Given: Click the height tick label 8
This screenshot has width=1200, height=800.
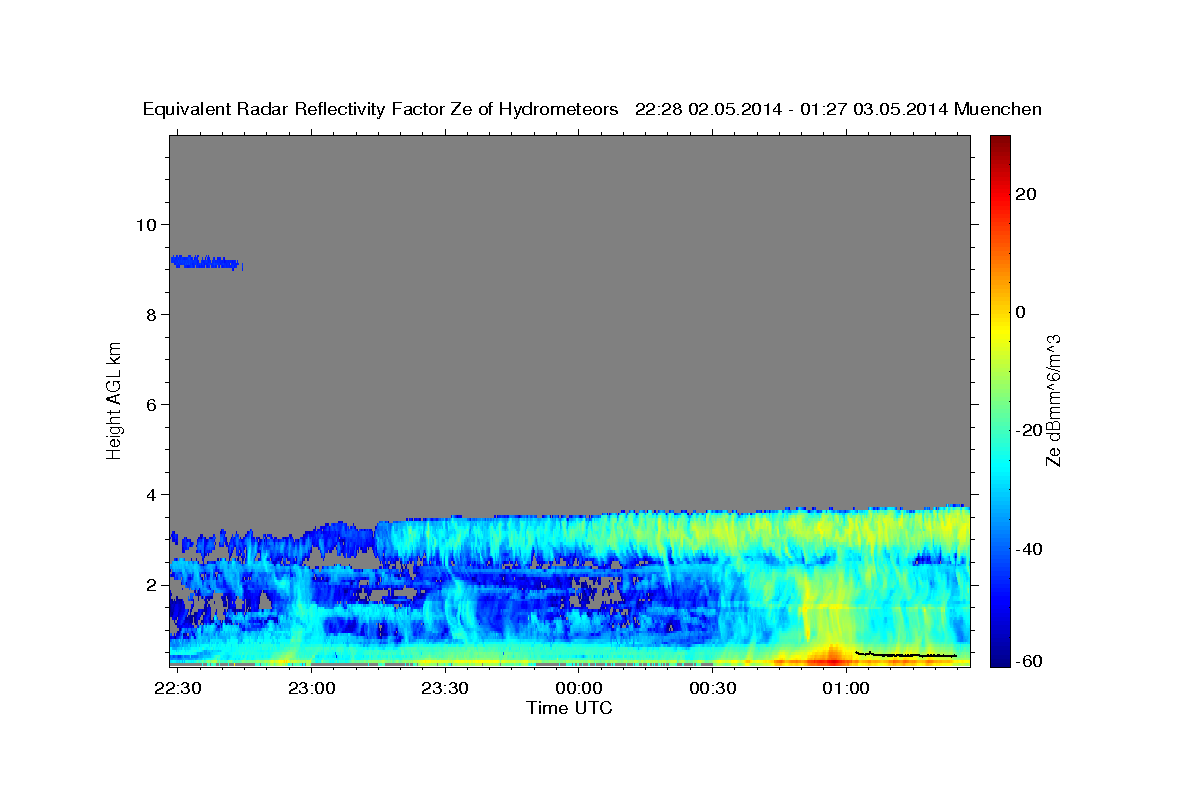Looking at the screenshot, I should click(150, 314).
